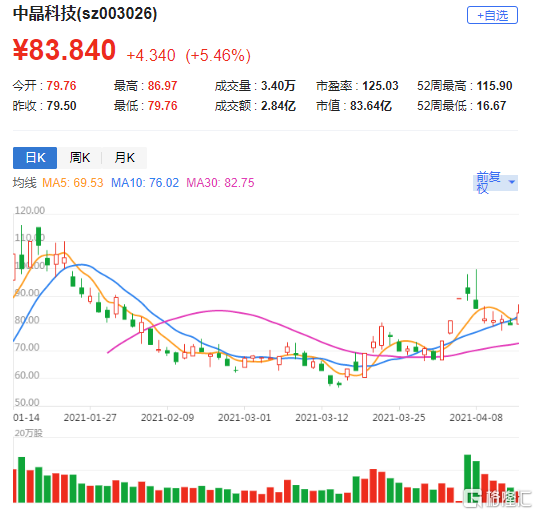Screen dimensions: 538x515
Task: Click the 2021-02-09 date axis label
Action: coord(167,418)
